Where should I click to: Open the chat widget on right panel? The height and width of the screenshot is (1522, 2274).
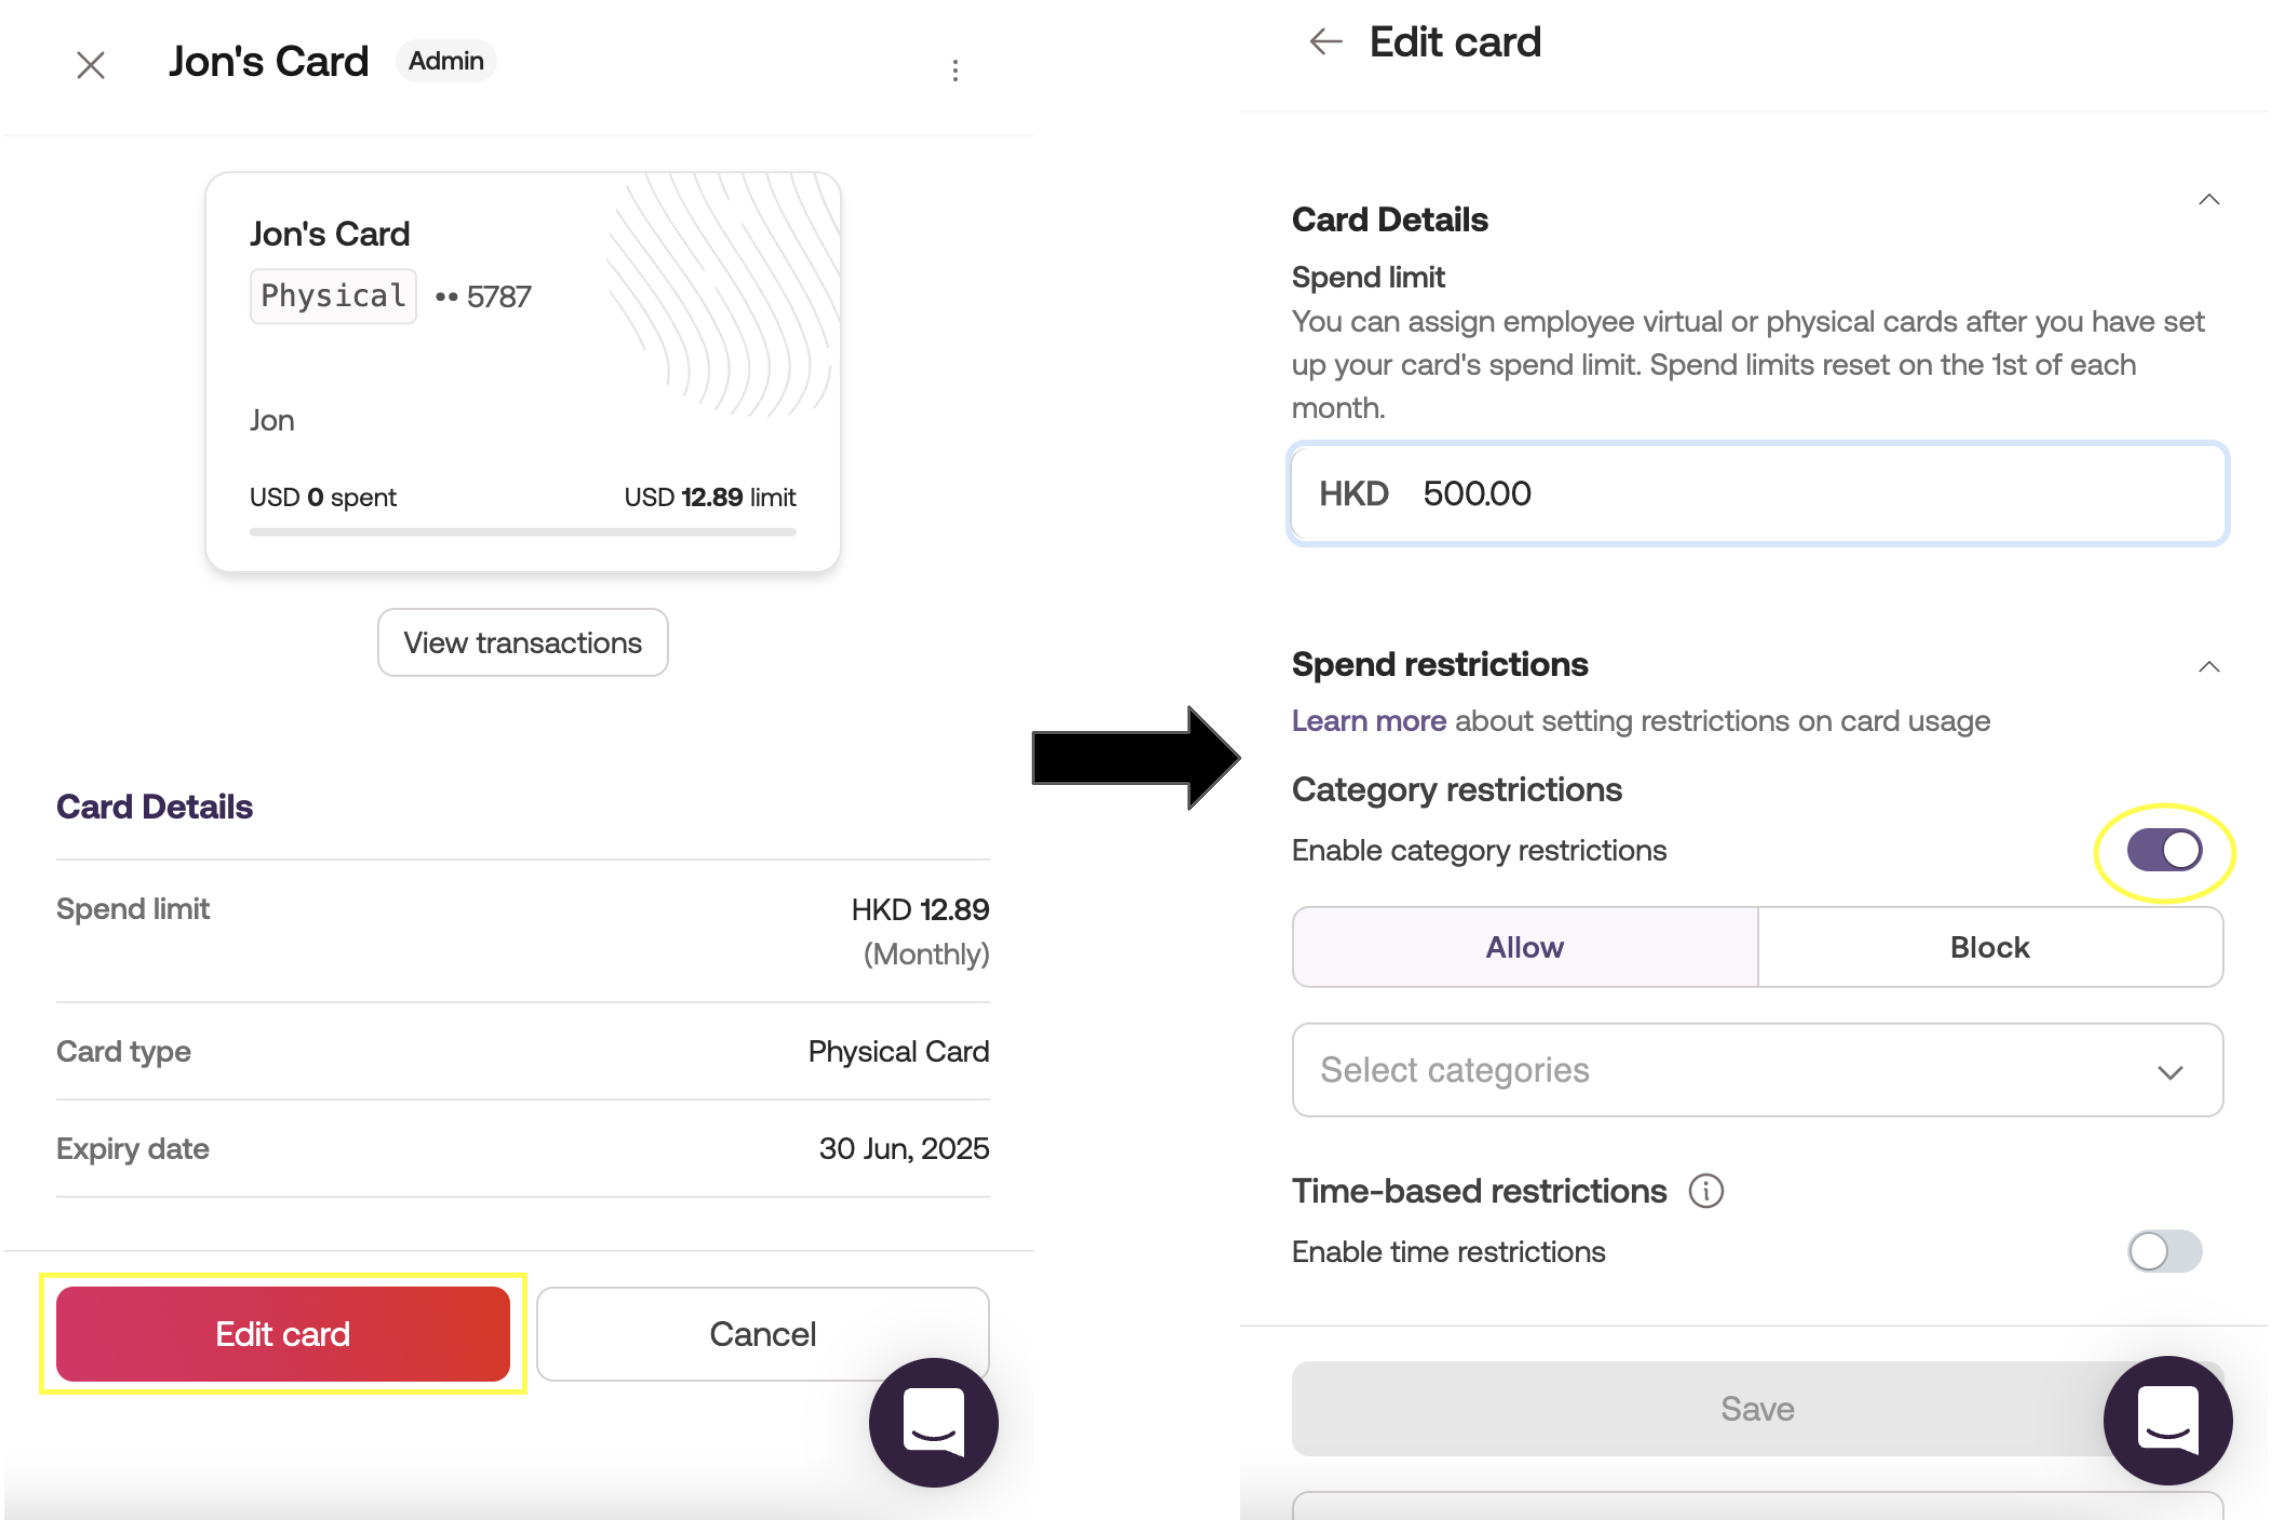(x=2166, y=1420)
